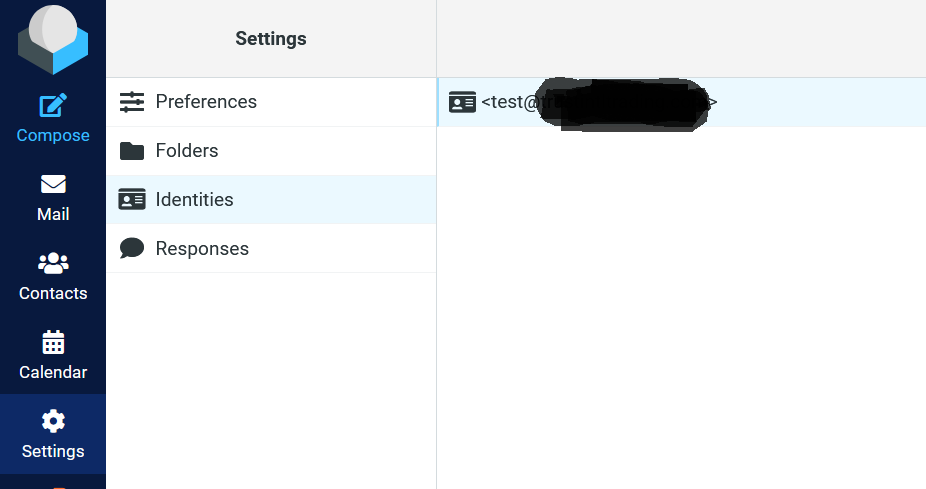
Task: Click the Contacts people icon
Action: pyautogui.click(x=53, y=263)
